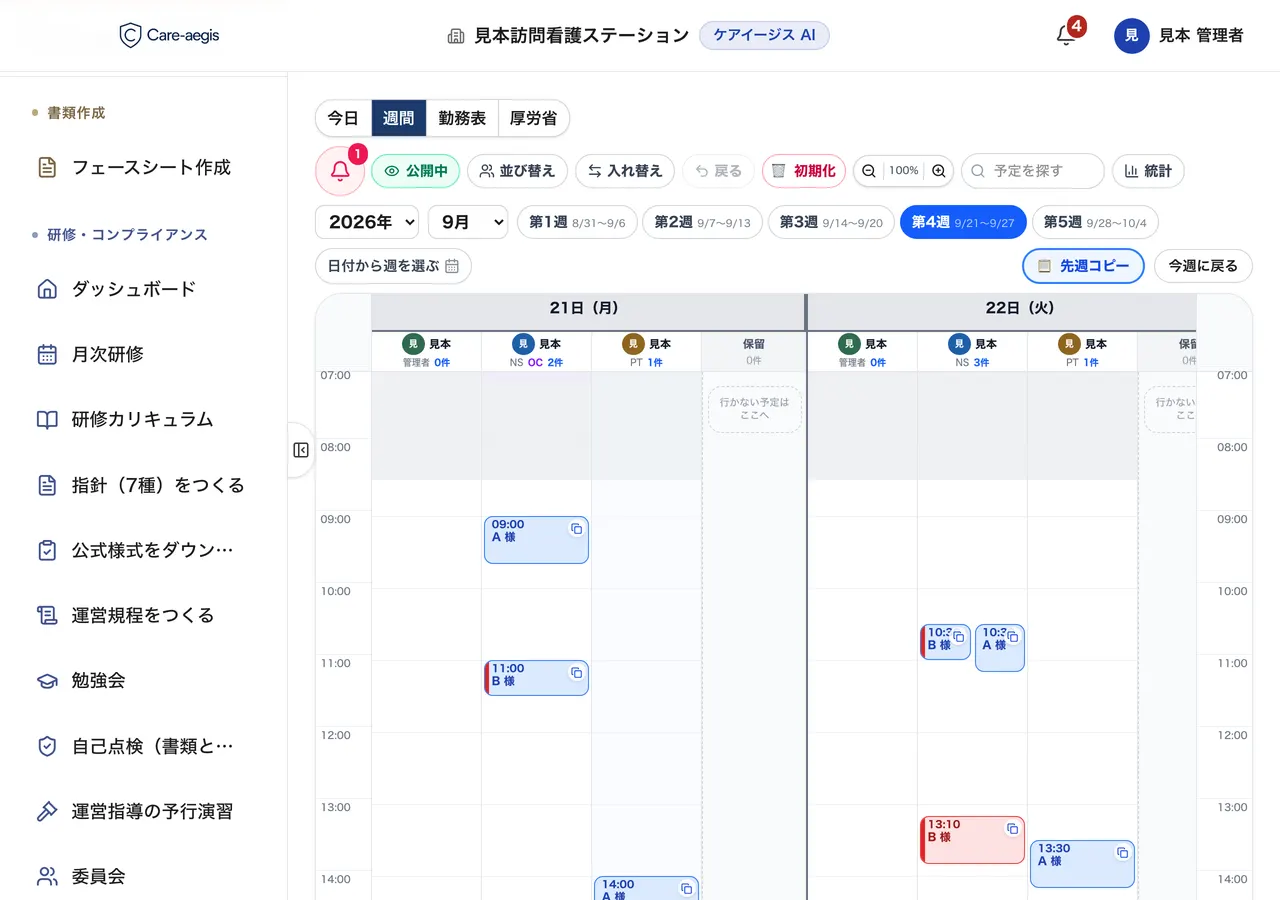Screen dimensions: 1280x900
Task: Open the 統計 statistics button
Action: 1148,171
